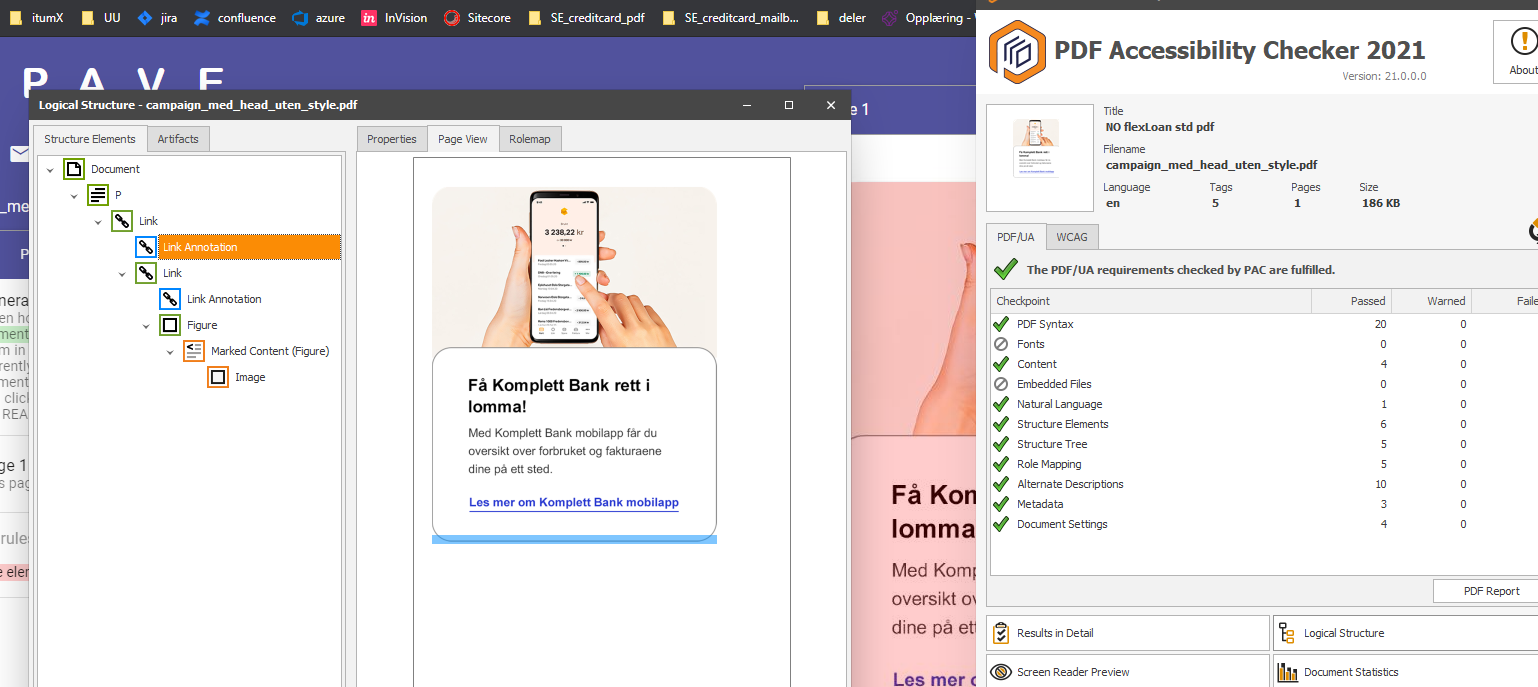Click the Screen Reader Preview eye icon
Viewport: 1538px width, 687px height.
[1001, 672]
